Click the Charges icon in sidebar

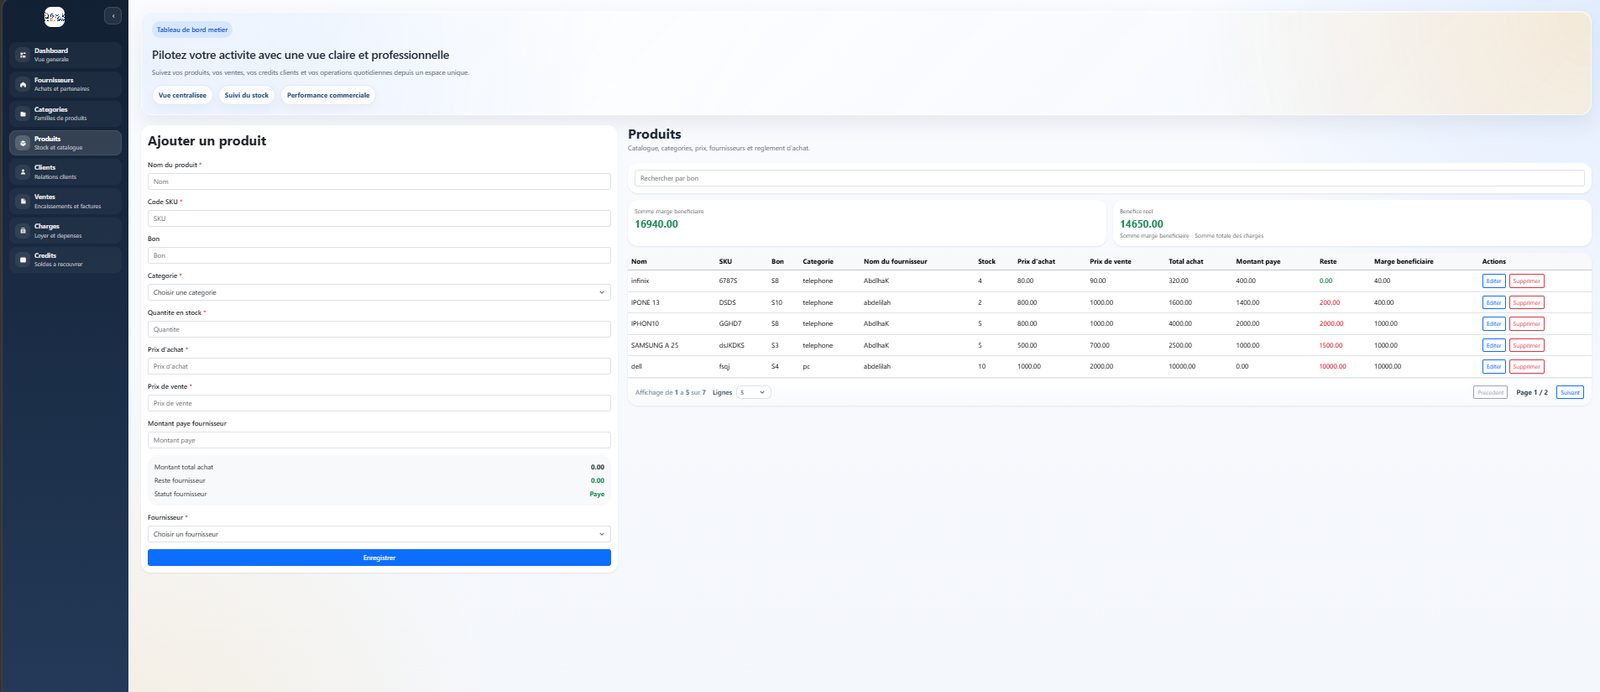(23, 231)
